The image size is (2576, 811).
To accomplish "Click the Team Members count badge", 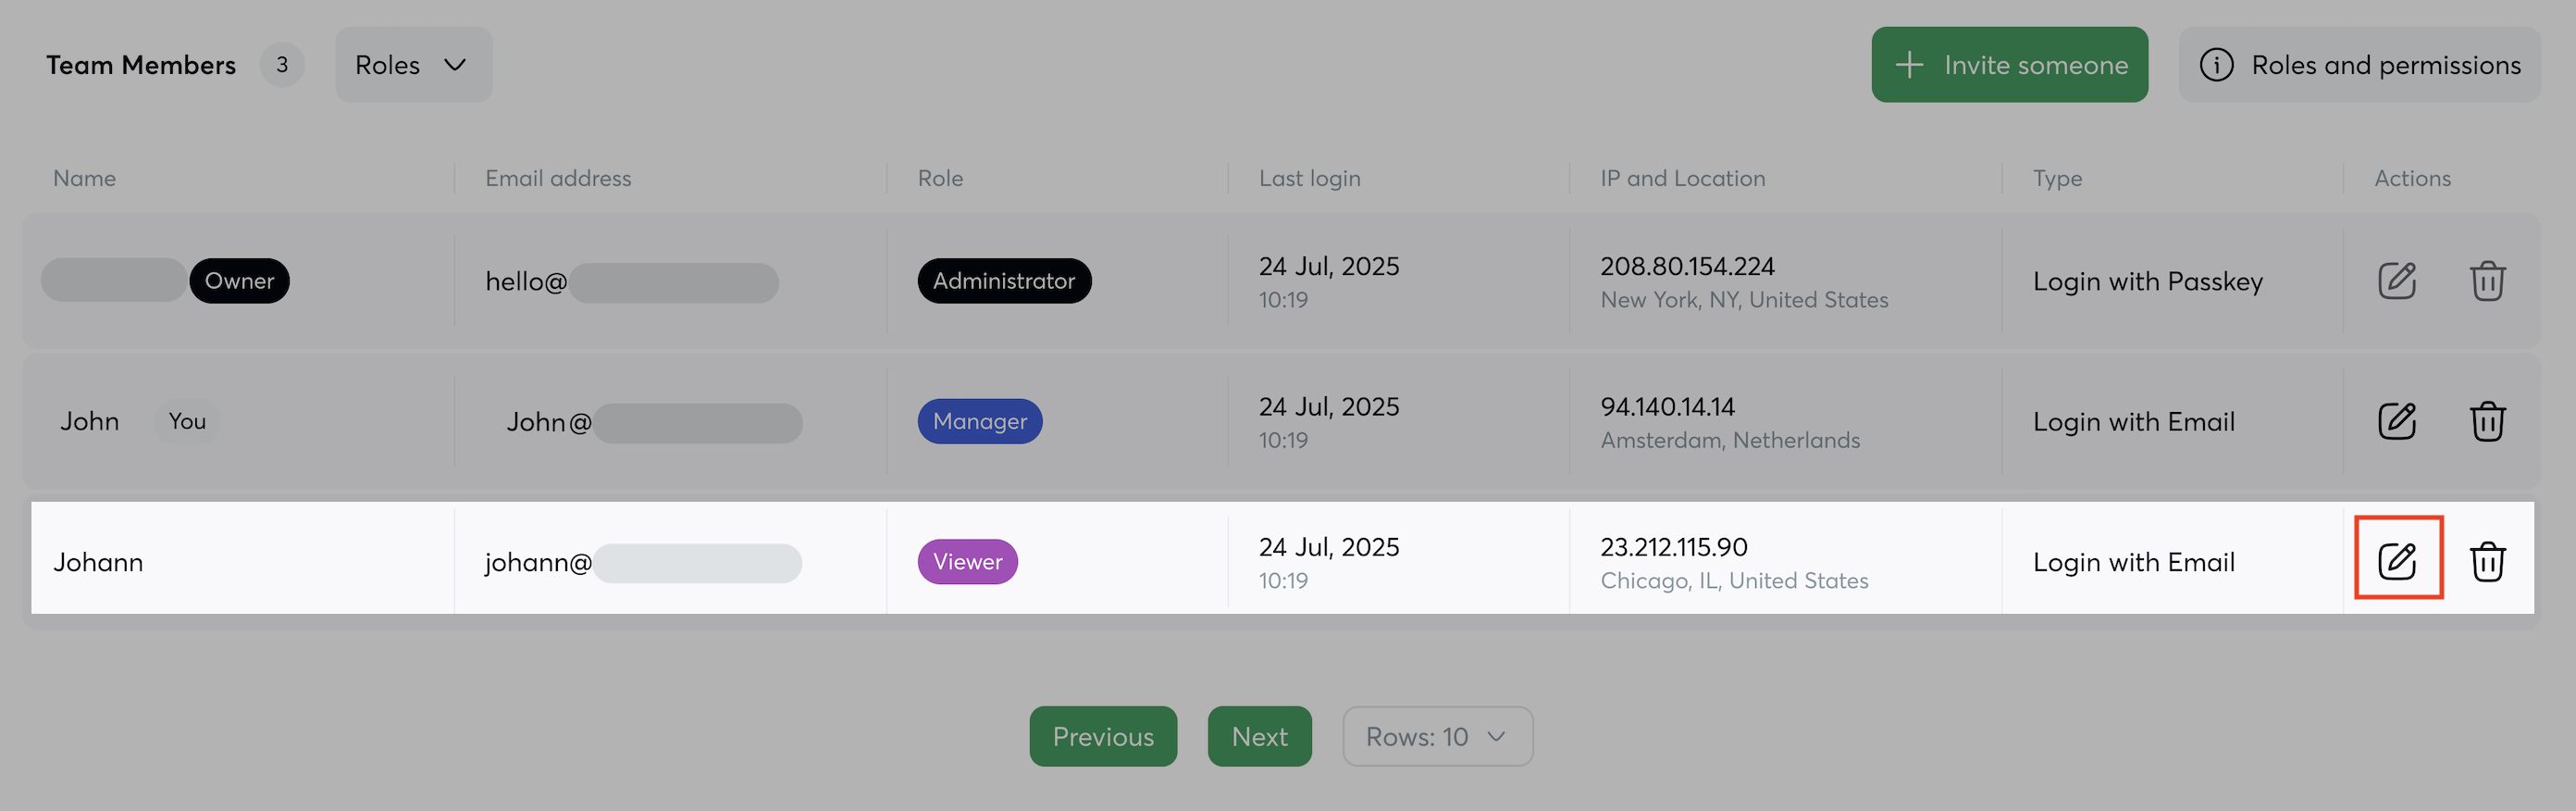I will pos(282,65).
